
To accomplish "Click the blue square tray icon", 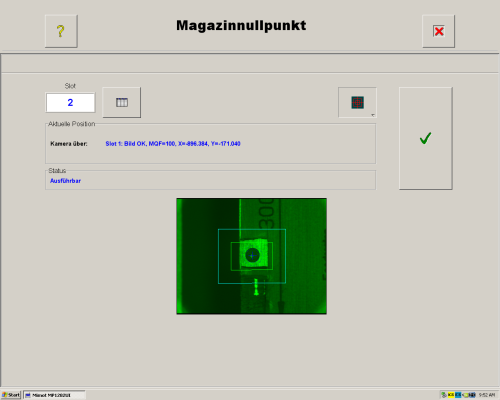I will 458,395.
